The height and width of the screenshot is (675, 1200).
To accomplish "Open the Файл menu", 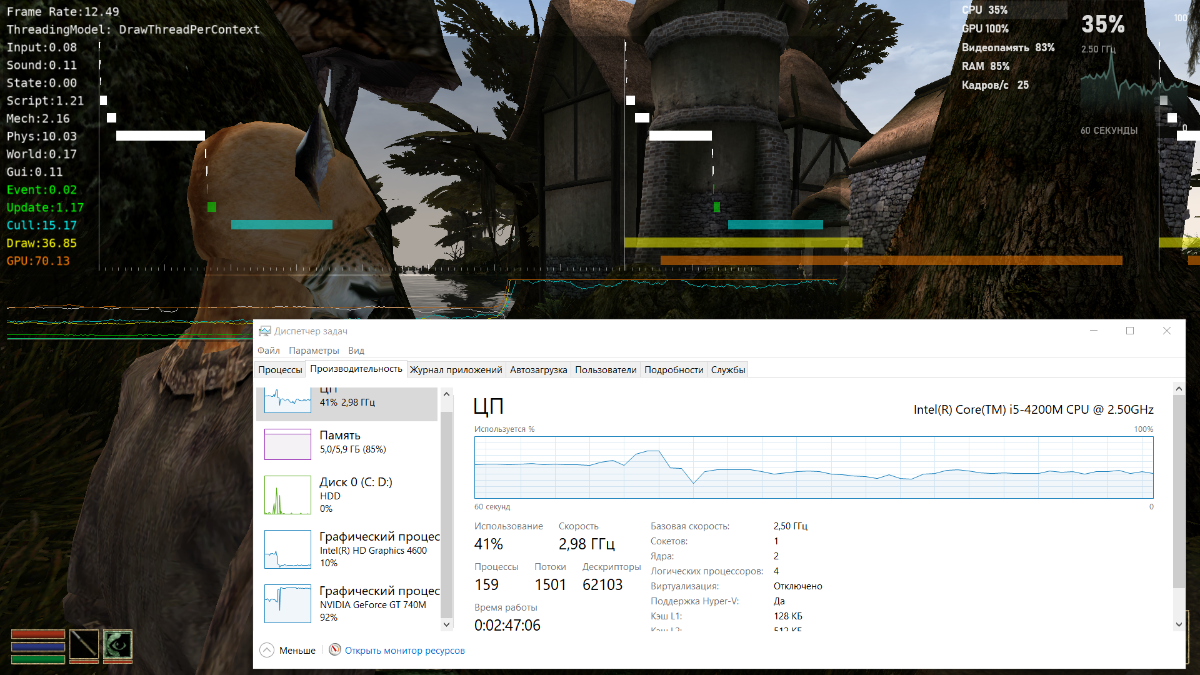I will pos(268,351).
